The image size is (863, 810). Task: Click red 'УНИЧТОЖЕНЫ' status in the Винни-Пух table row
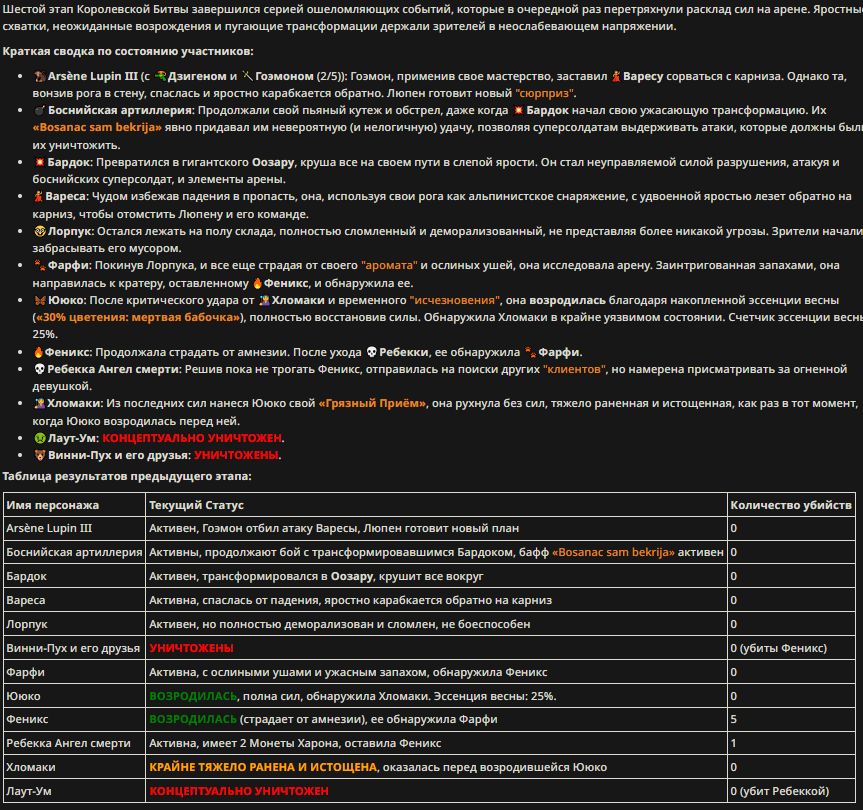(x=191, y=648)
